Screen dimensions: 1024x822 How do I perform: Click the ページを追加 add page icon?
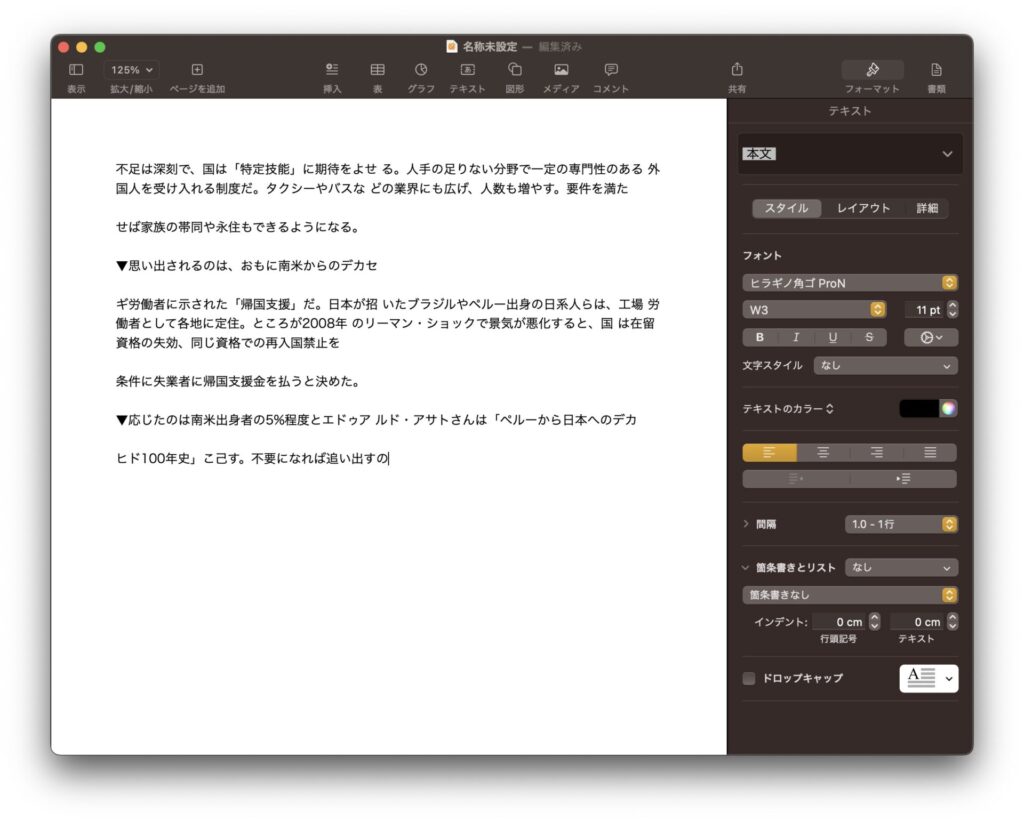197,70
